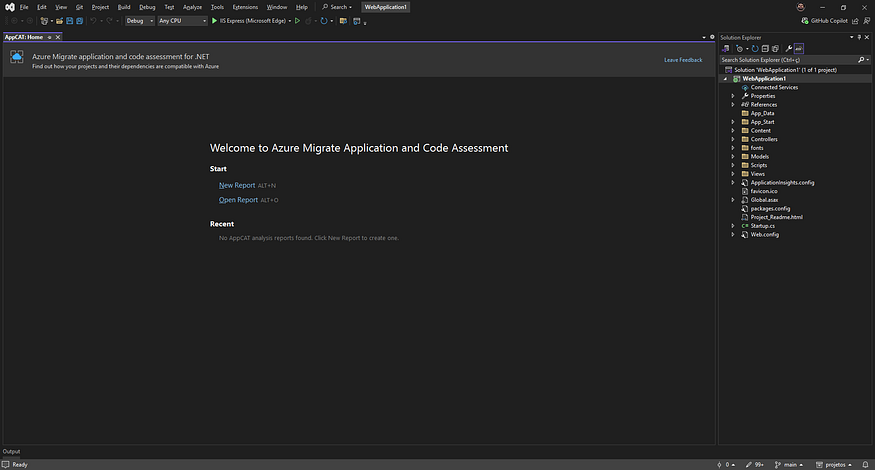
Task: Select Project_Readme.html file
Action: coord(776,217)
